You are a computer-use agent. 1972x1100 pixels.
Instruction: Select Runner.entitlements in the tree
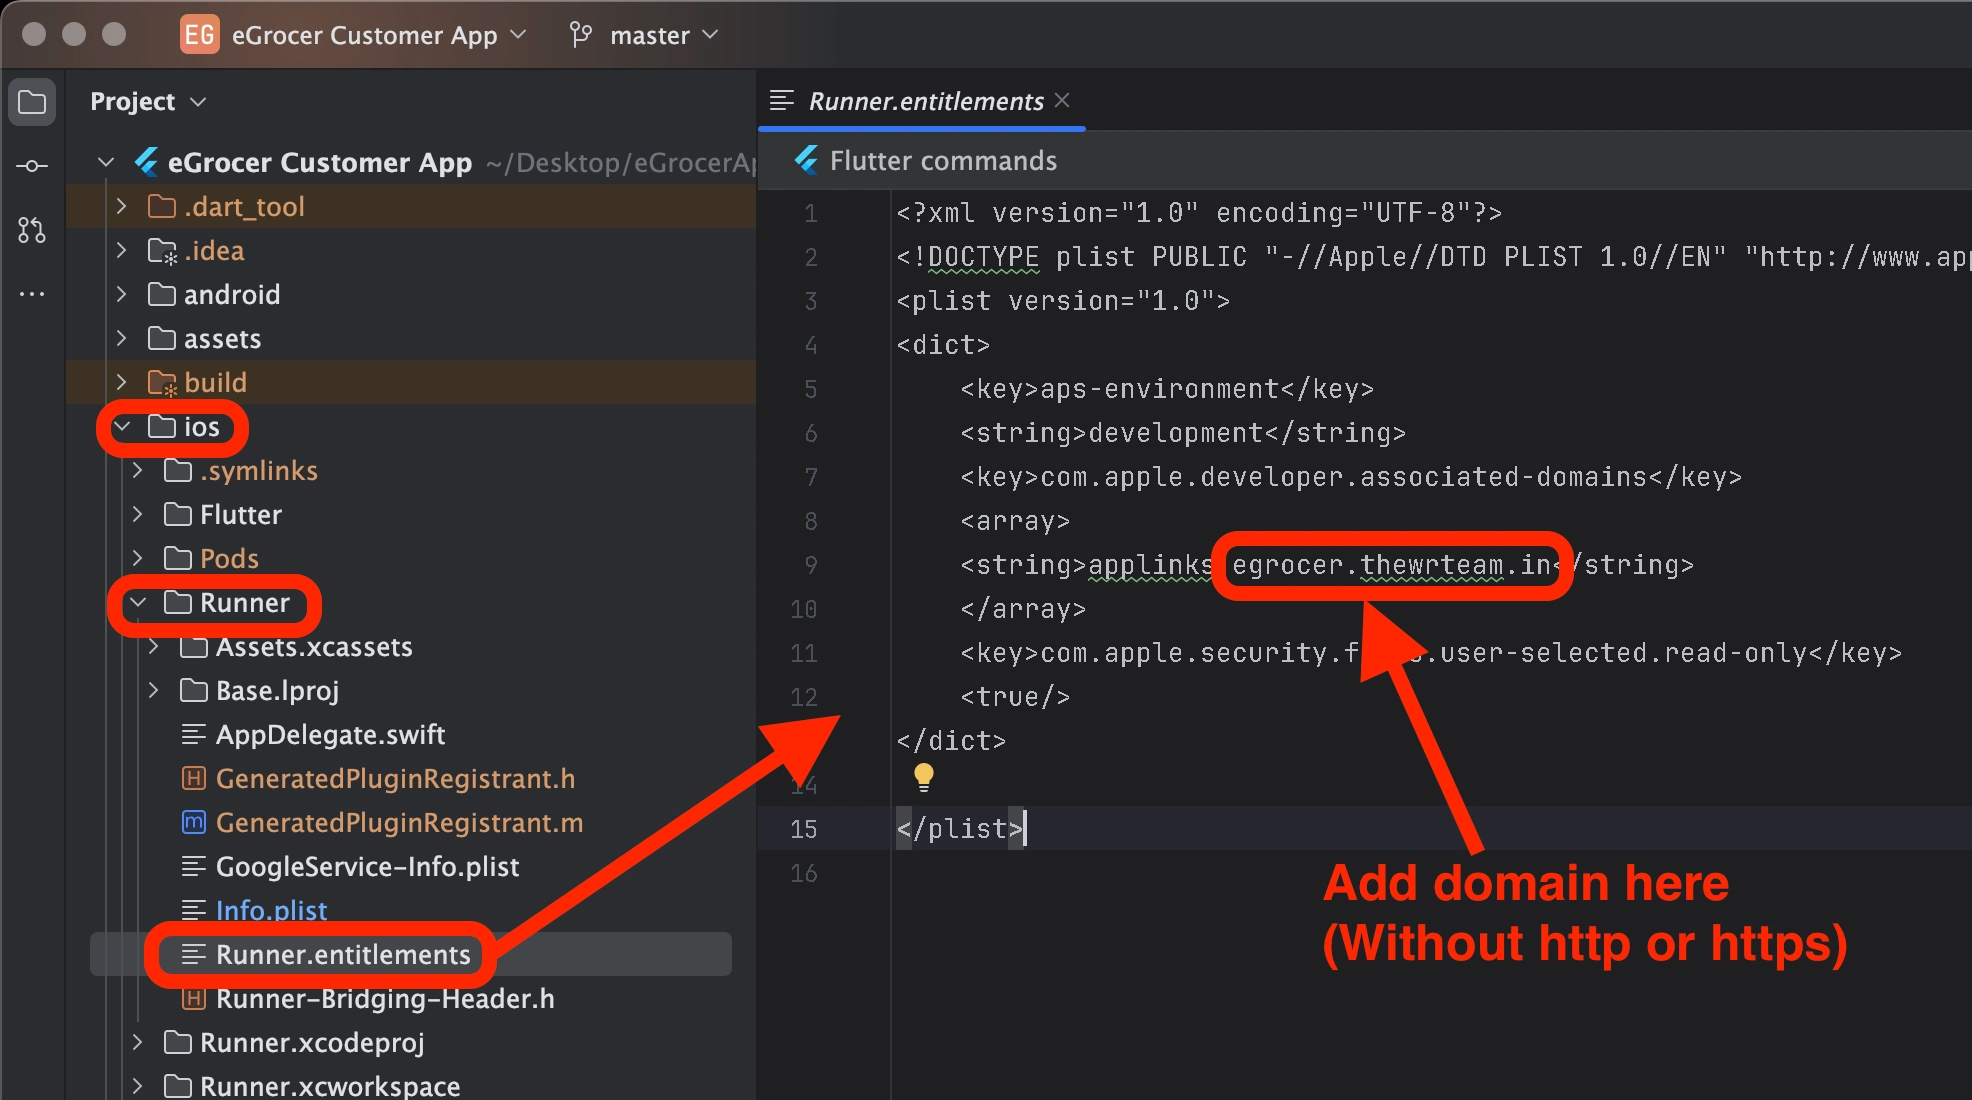point(343,954)
